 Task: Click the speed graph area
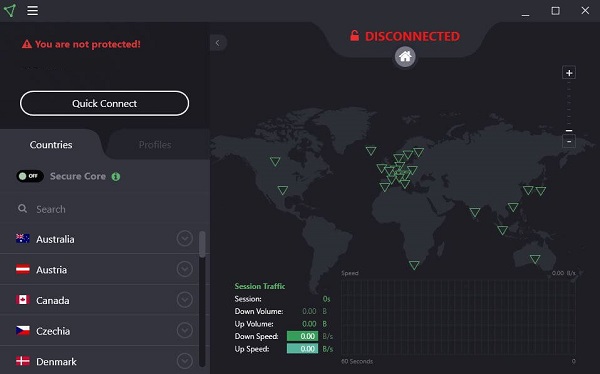click(458, 317)
